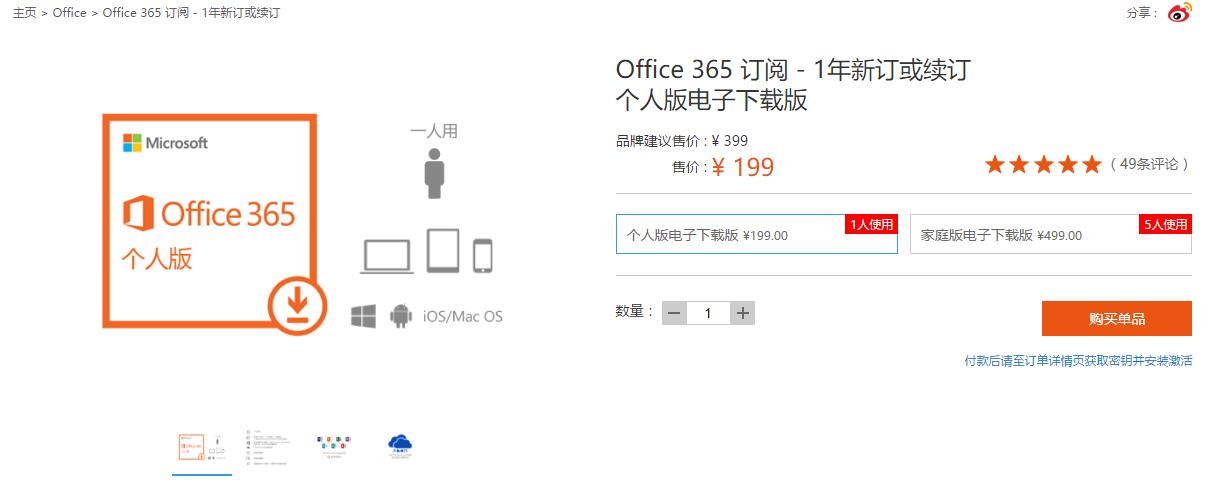The height and width of the screenshot is (484, 1216).
Task: Click the Android robot icon
Action: point(401,316)
